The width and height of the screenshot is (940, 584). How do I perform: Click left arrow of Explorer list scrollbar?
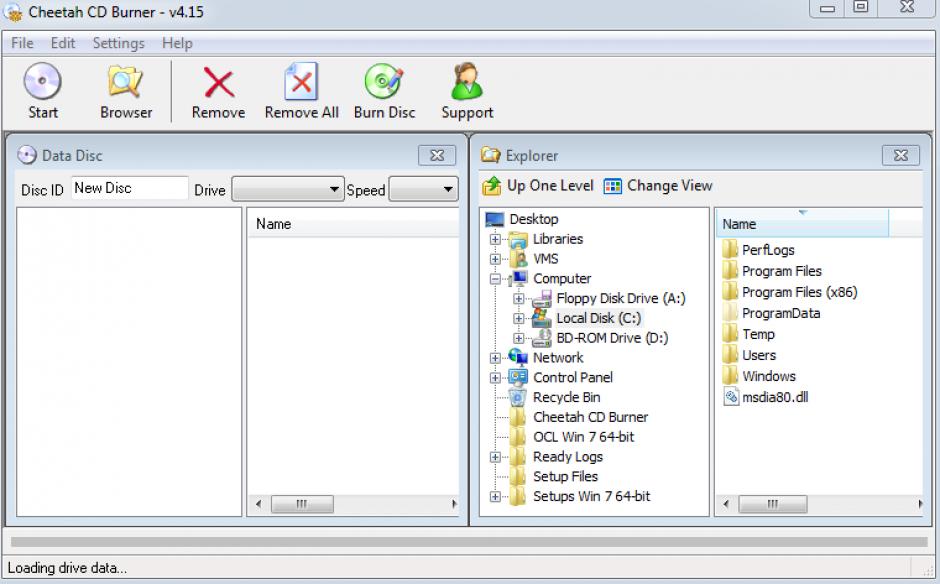(726, 504)
